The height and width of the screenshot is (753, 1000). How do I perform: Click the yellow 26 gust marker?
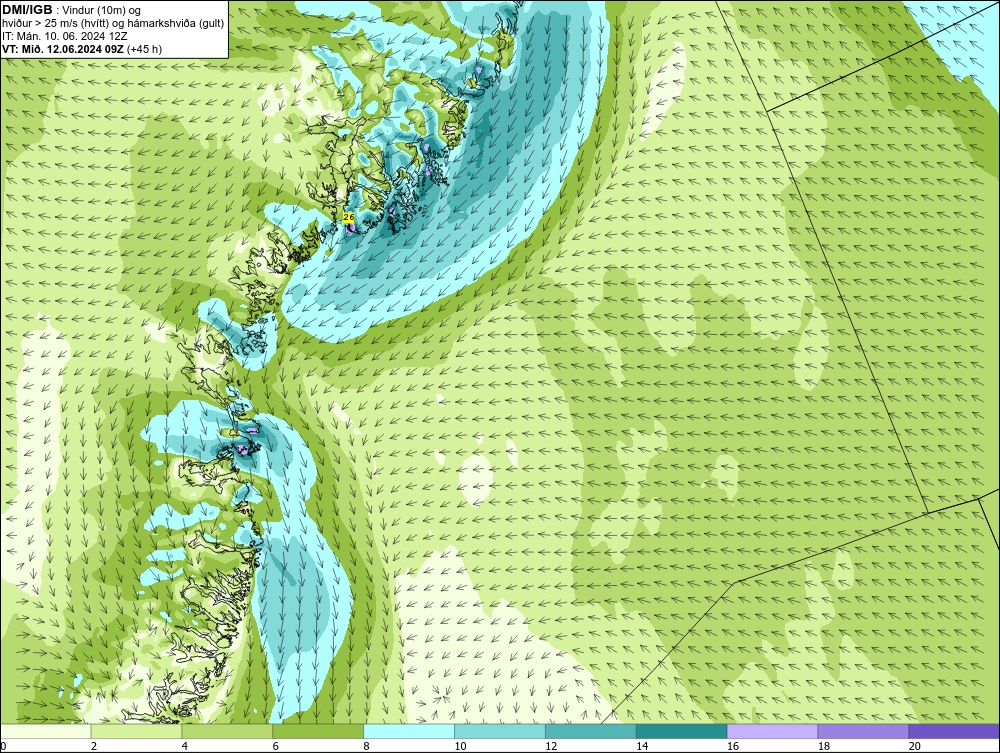[349, 217]
